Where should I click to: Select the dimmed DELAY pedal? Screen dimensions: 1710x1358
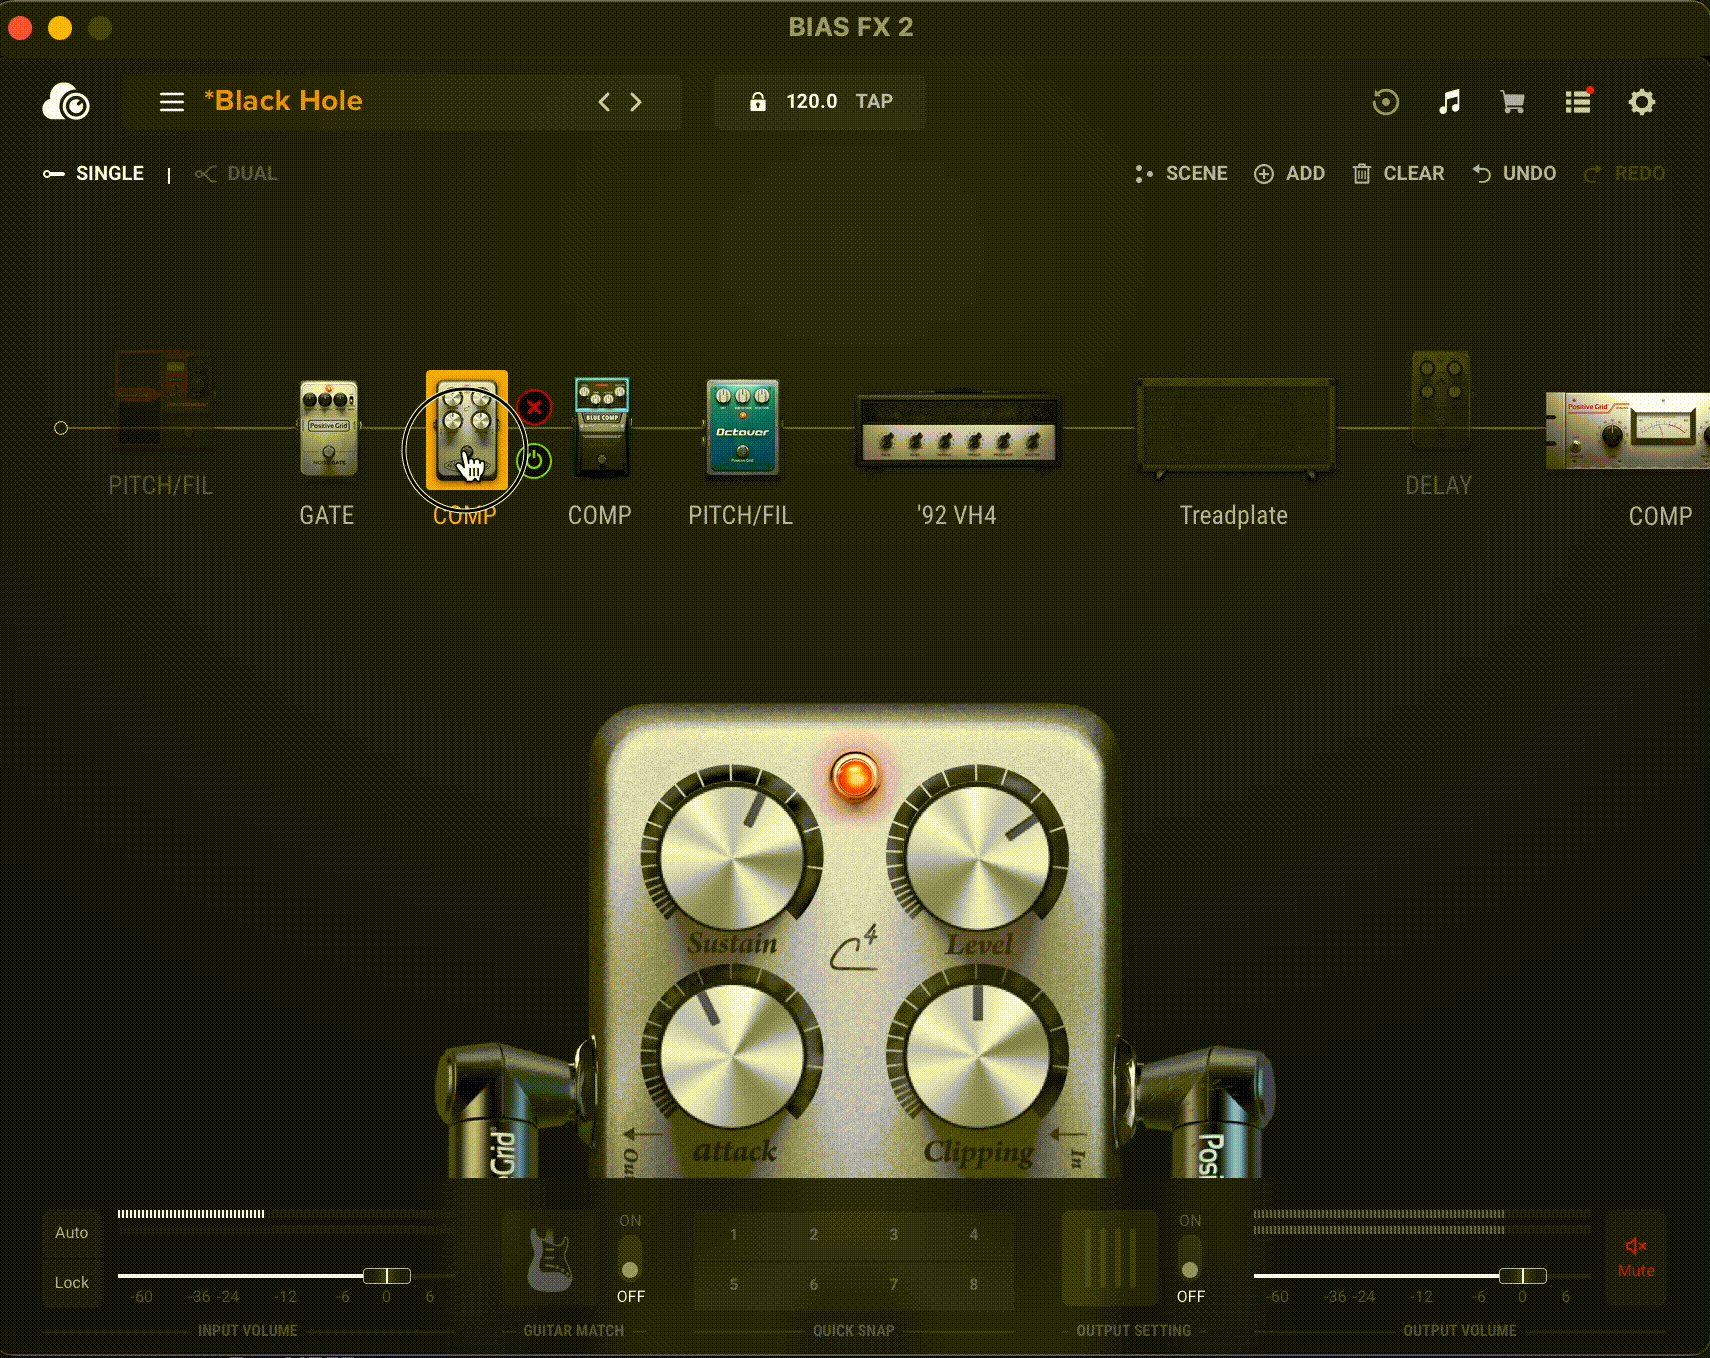point(1440,400)
